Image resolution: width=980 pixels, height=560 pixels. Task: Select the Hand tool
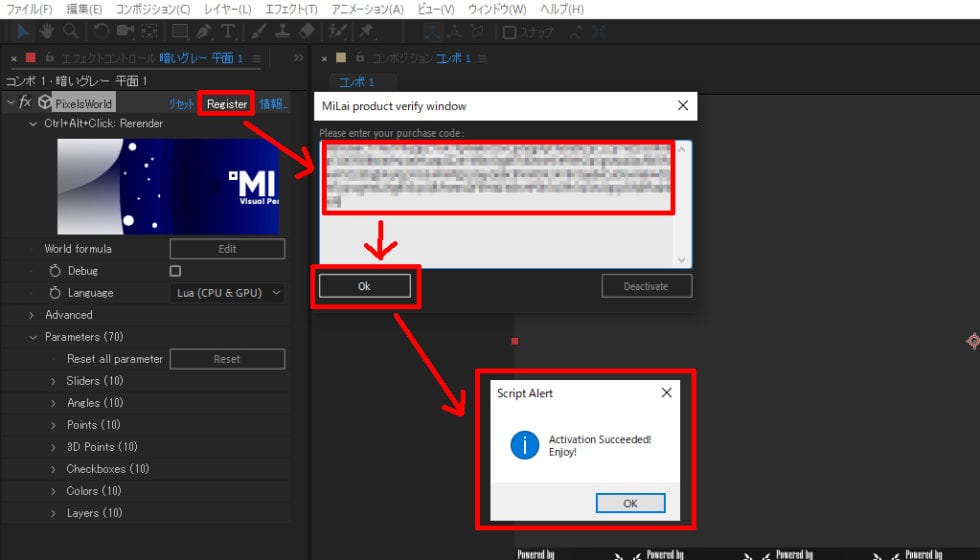click(x=47, y=32)
